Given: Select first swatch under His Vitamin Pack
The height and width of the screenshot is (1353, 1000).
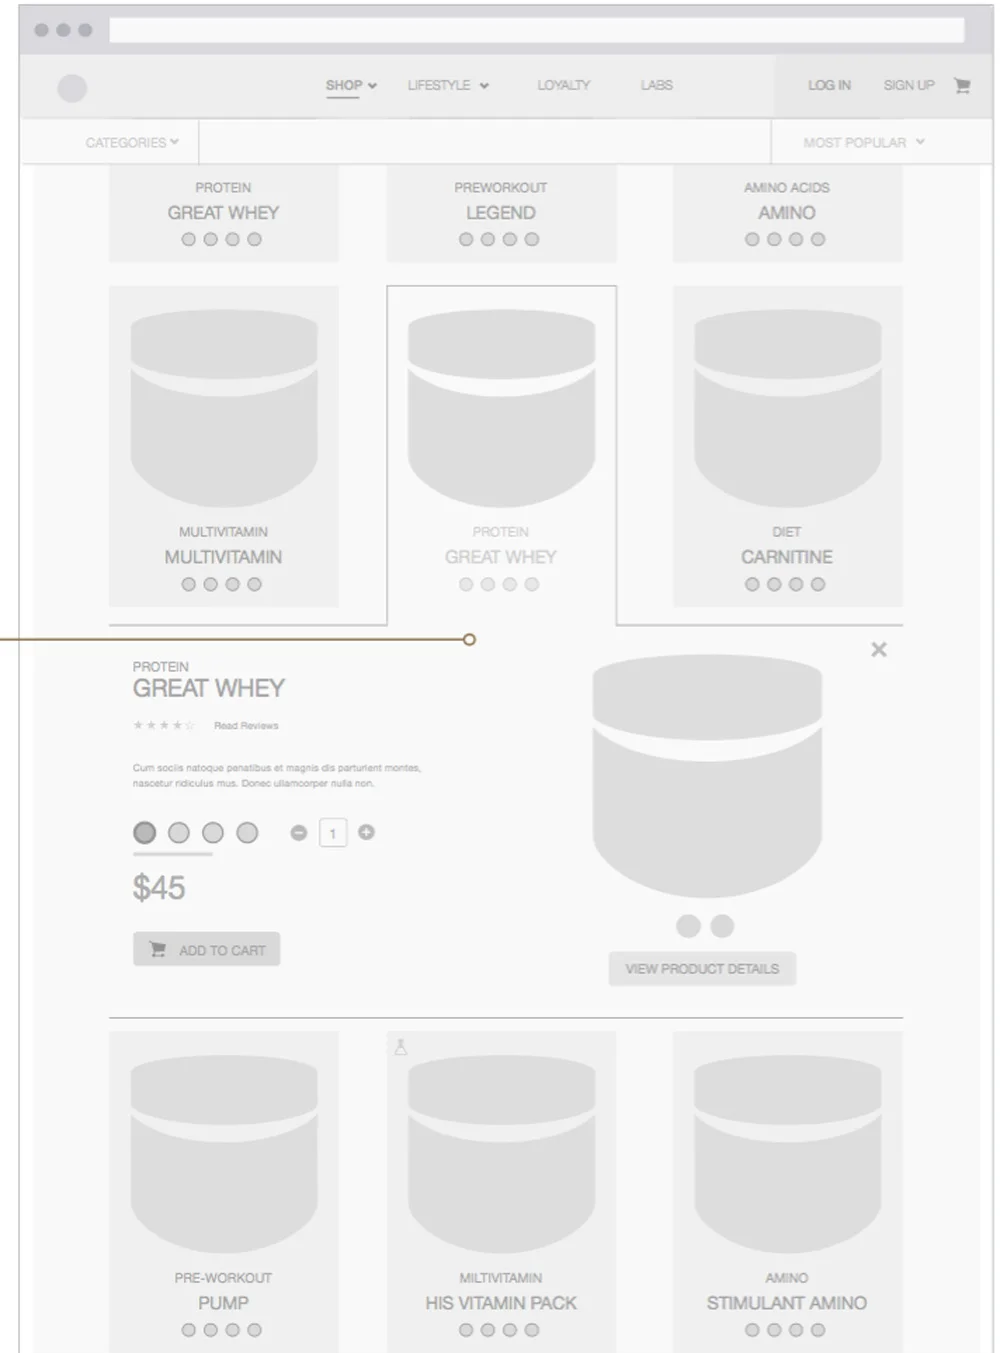Looking at the screenshot, I should 466,1331.
